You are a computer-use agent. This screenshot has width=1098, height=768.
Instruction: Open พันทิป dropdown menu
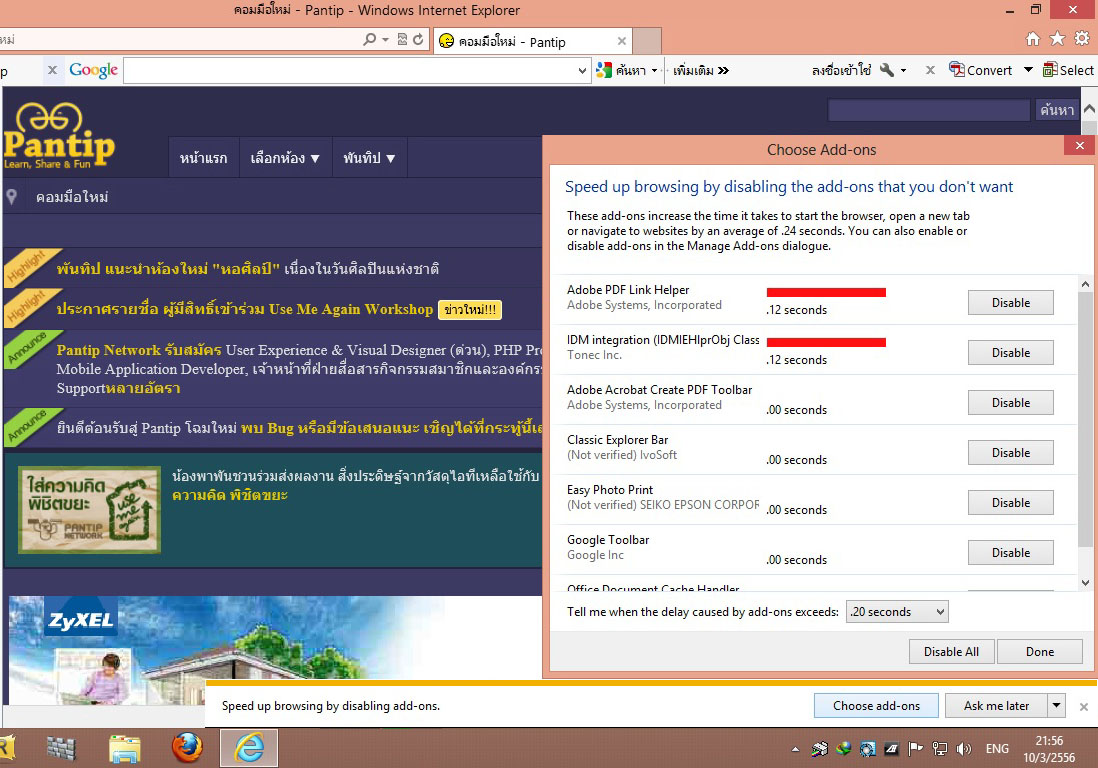369,158
